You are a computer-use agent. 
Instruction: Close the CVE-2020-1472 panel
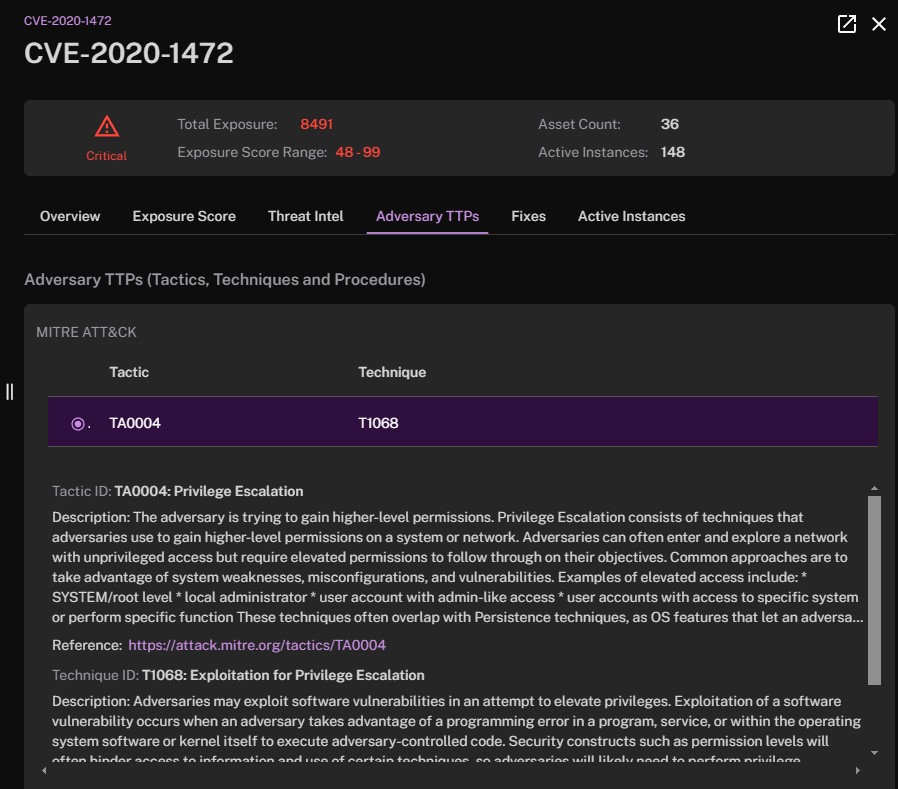pyautogui.click(x=879, y=24)
